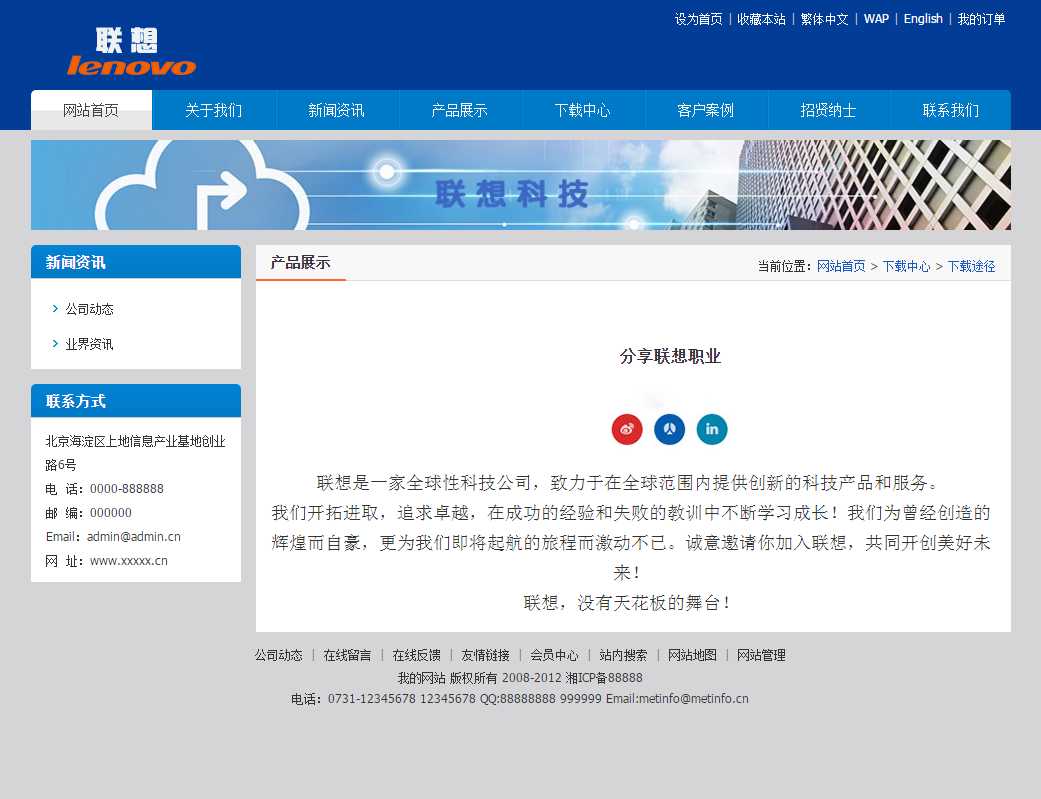This screenshot has height=799, width=1041.
Task: Open the 招贤纳士 navigation item
Action: click(829, 110)
